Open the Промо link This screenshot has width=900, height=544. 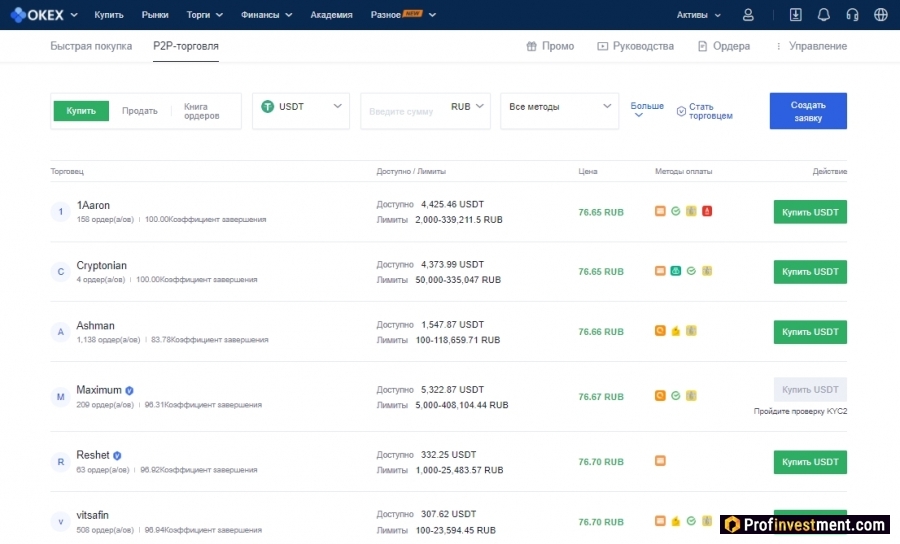tap(550, 46)
